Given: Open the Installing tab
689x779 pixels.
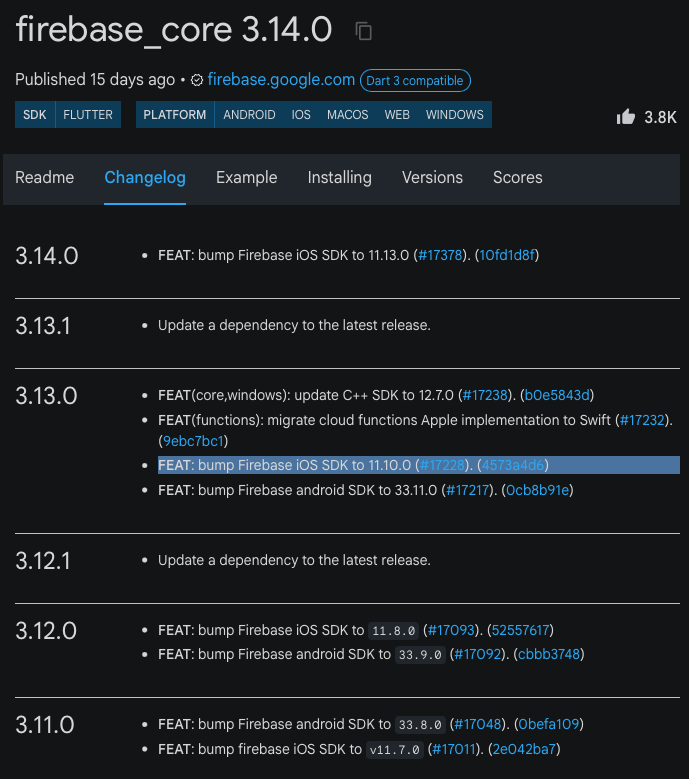Looking at the screenshot, I should click(x=339, y=177).
